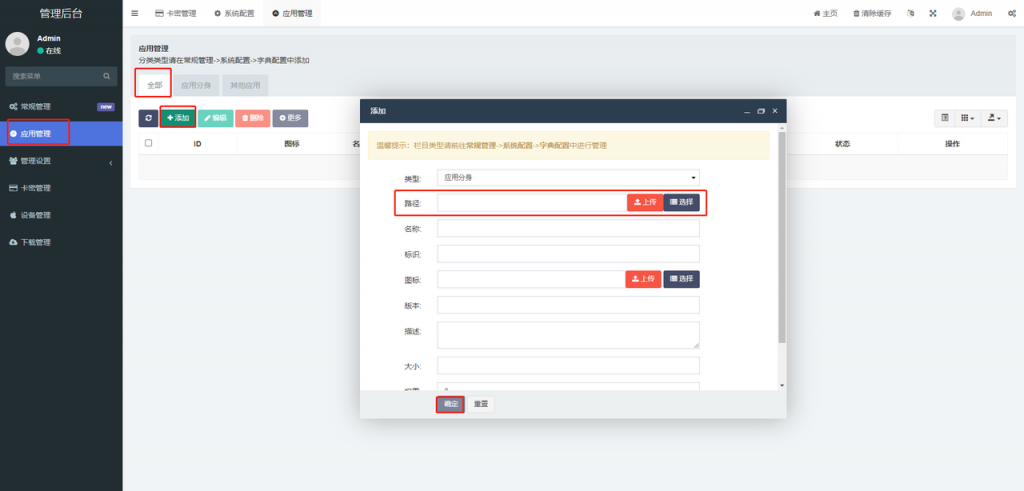Click the 重置 button in dialog
Image resolution: width=1024 pixels, height=491 pixels.
pyautogui.click(x=481, y=404)
